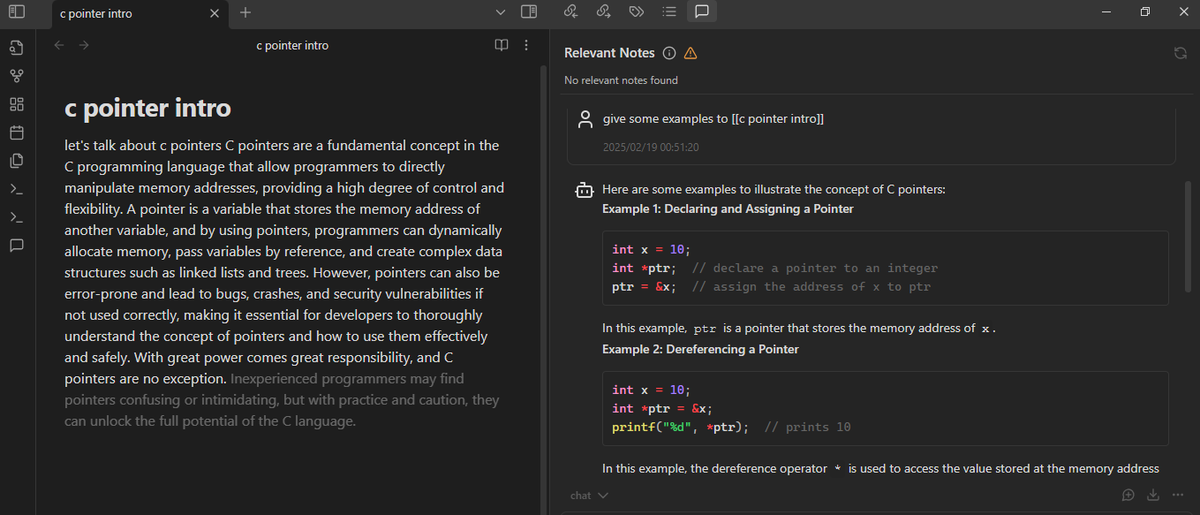Click the Relevant Notes info icon

pos(669,53)
